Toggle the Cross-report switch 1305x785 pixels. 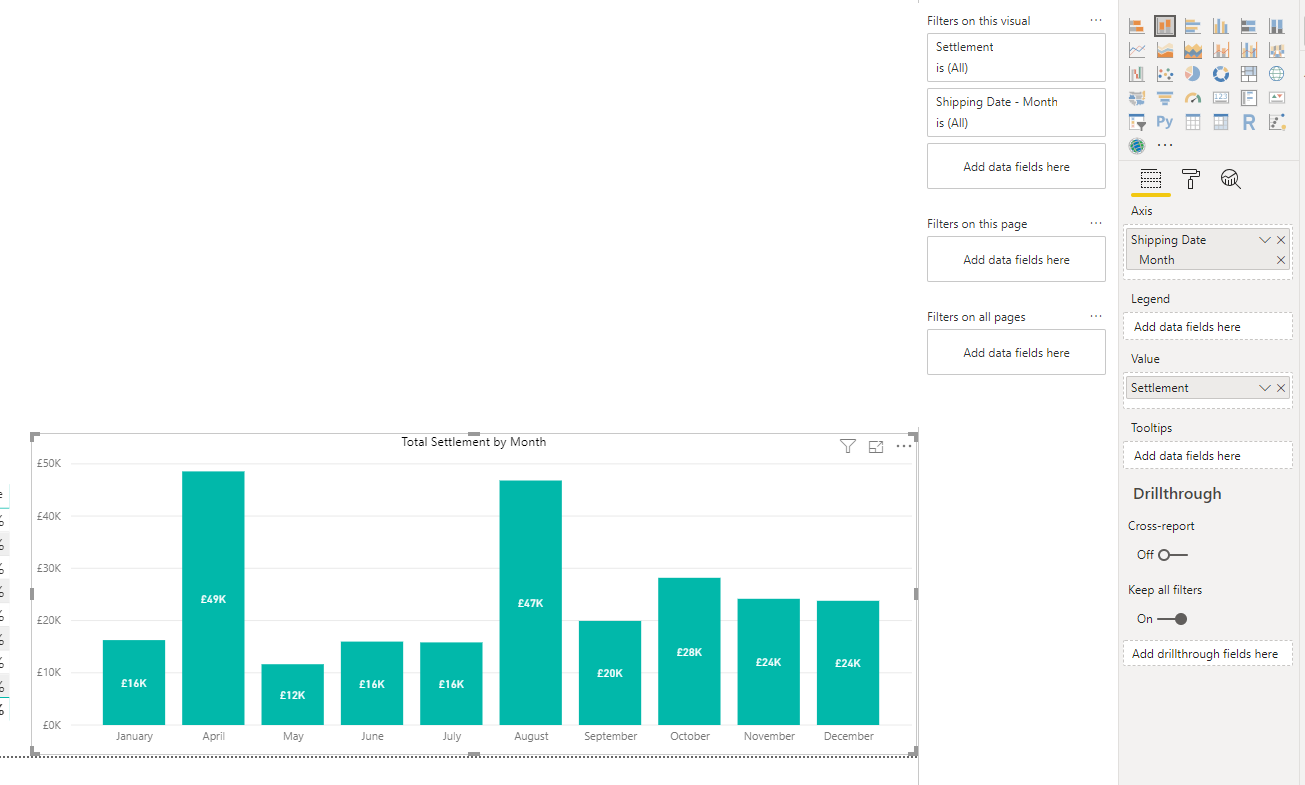[1173, 554]
